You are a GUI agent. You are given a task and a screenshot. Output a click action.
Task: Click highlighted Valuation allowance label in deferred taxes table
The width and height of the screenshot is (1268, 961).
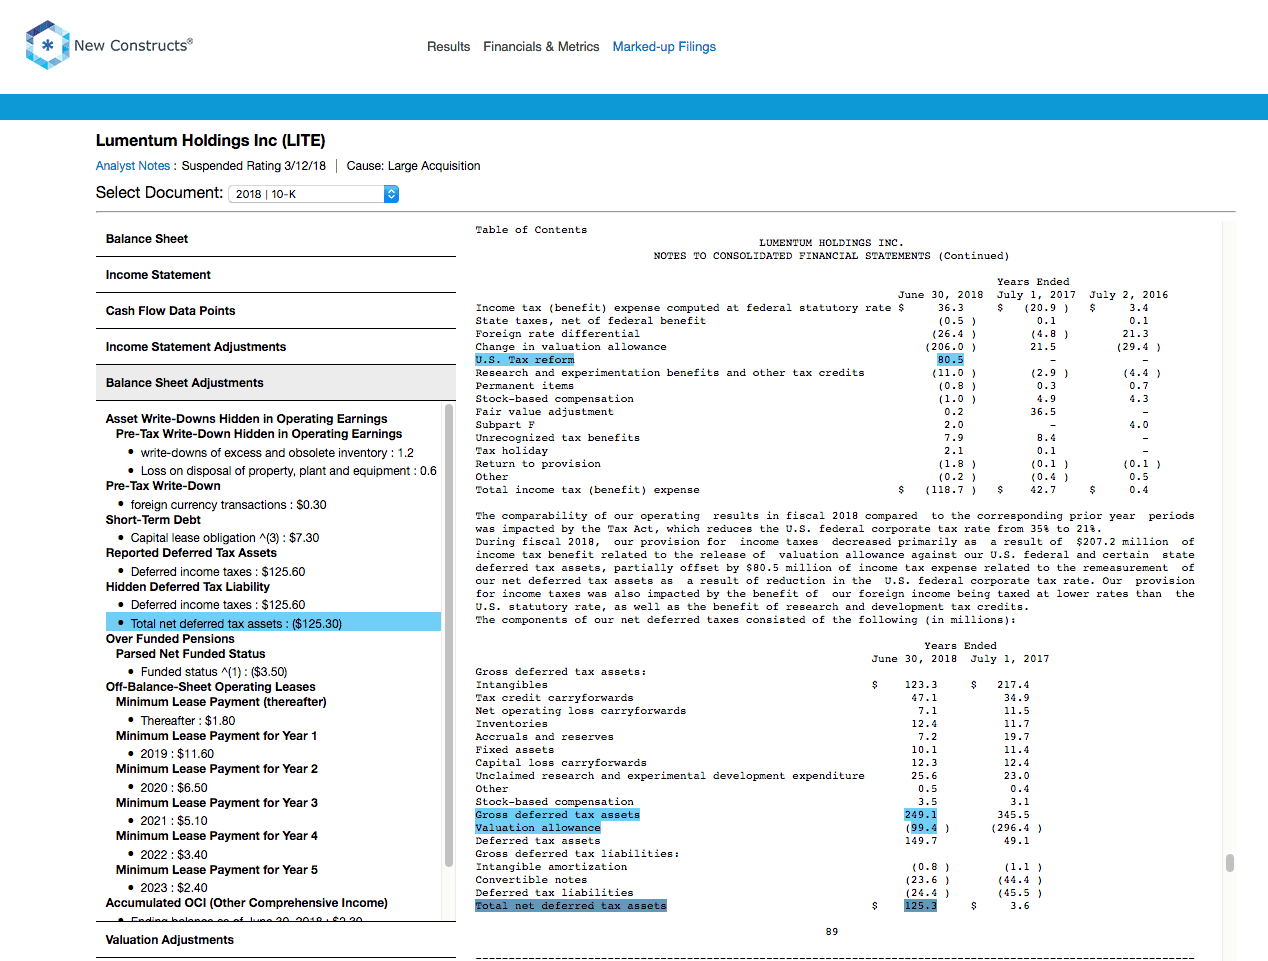[538, 828]
